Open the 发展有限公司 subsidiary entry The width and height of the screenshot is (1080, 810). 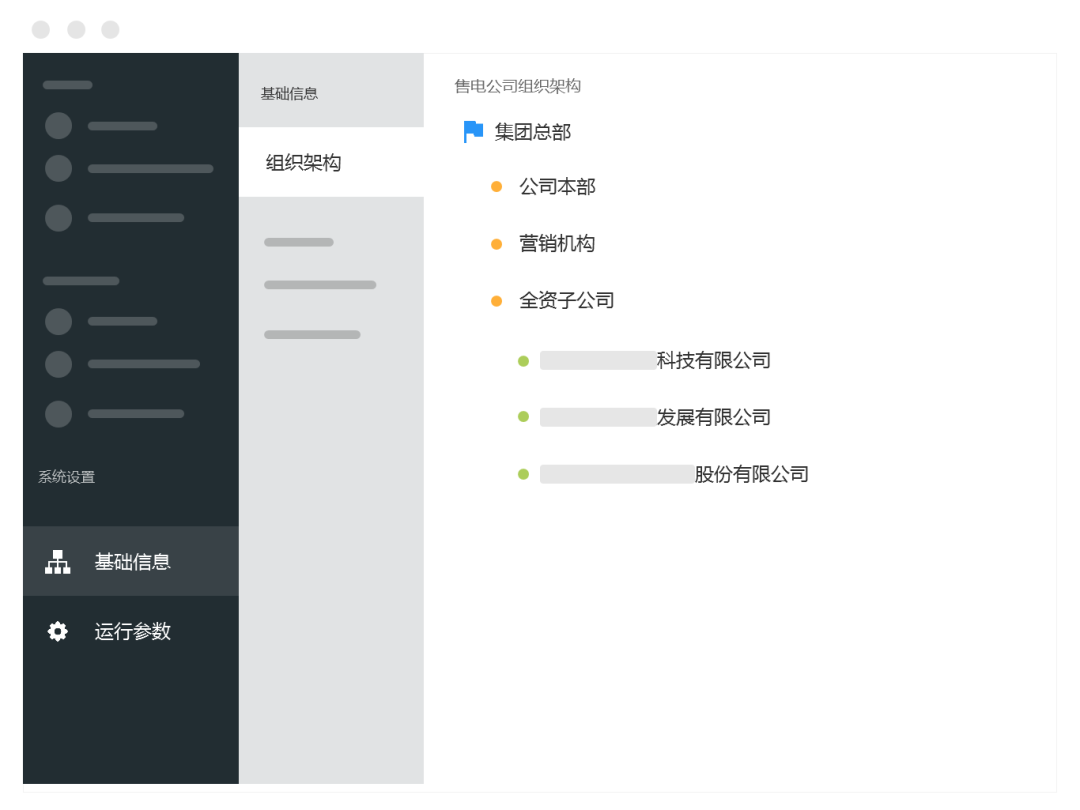pos(712,418)
